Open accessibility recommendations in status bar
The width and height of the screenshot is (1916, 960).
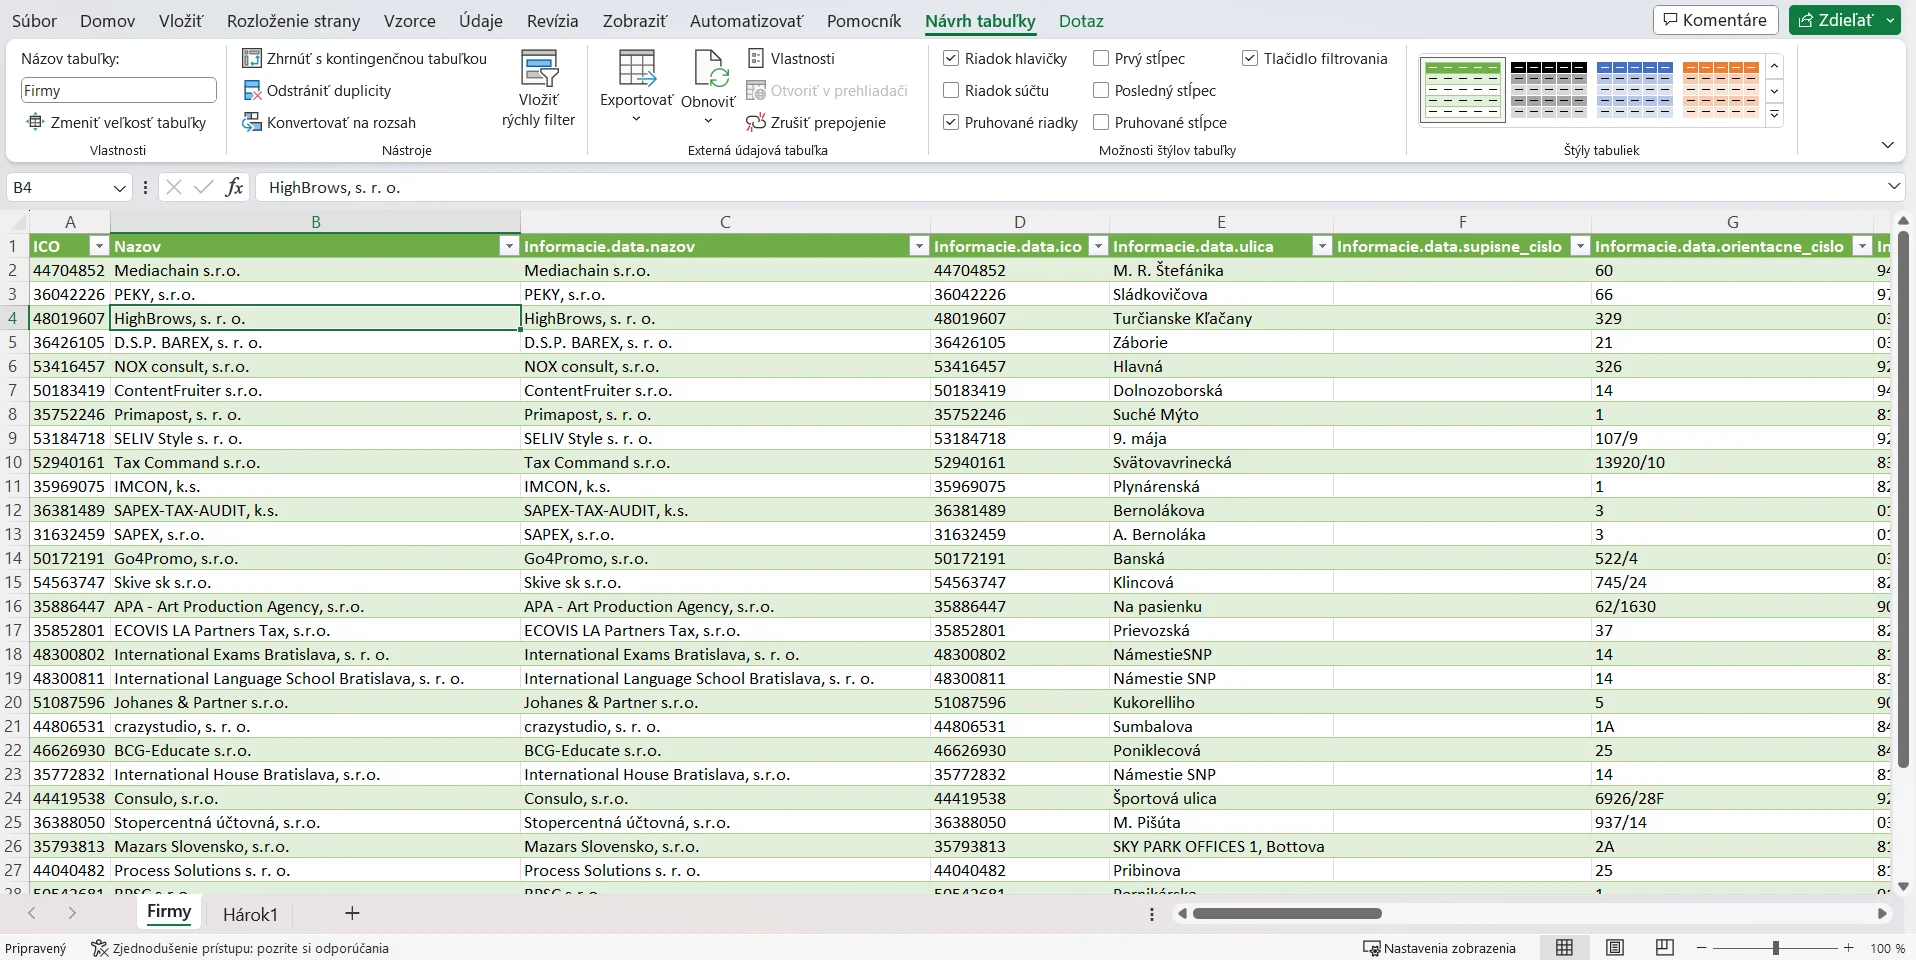coord(240,948)
